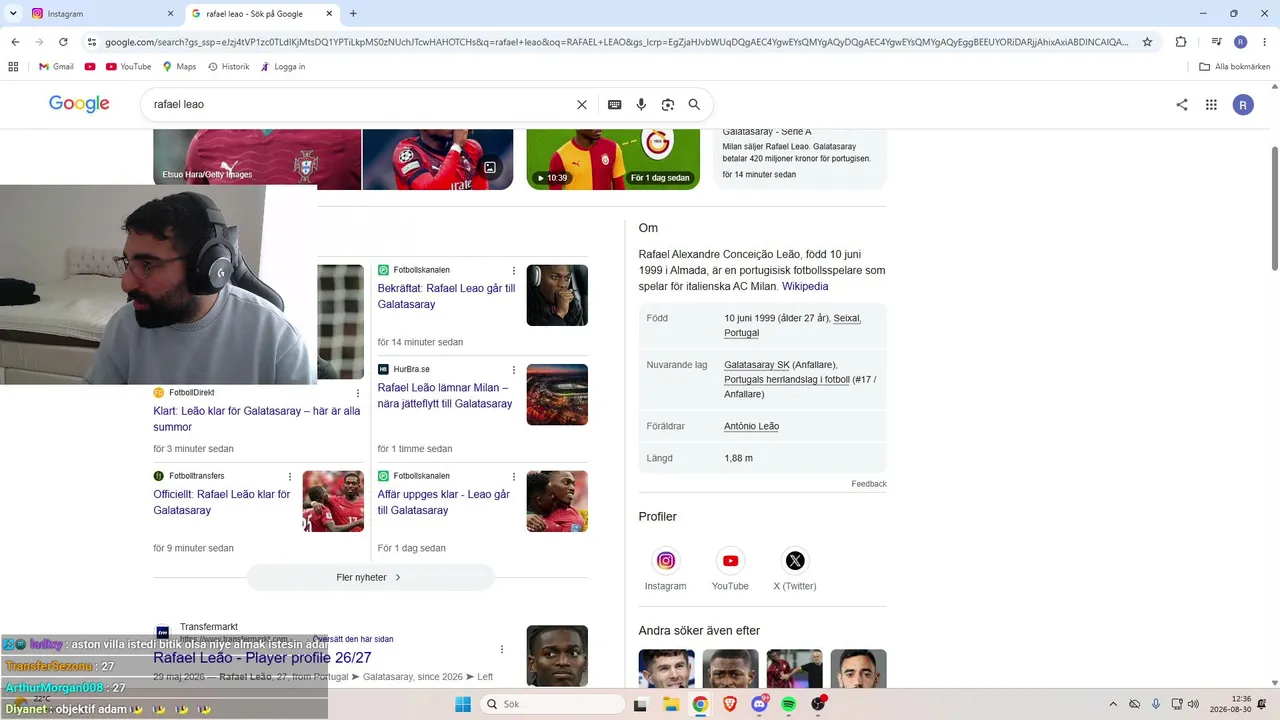The image size is (1280, 720).
Task: Open the Windows Start menu
Action: [463, 704]
